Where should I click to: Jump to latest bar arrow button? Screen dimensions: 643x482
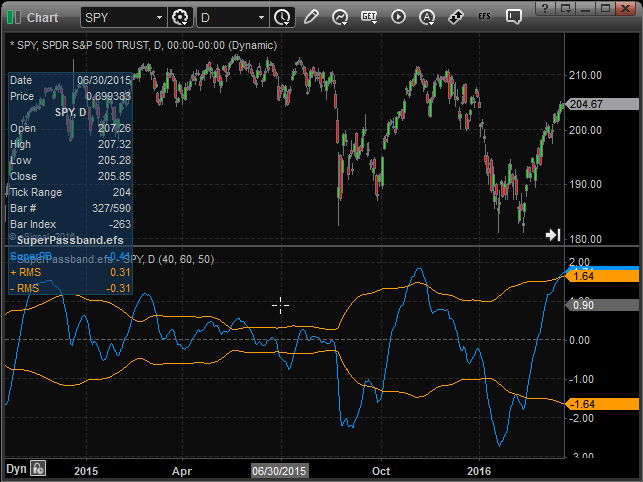(x=552, y=234)
